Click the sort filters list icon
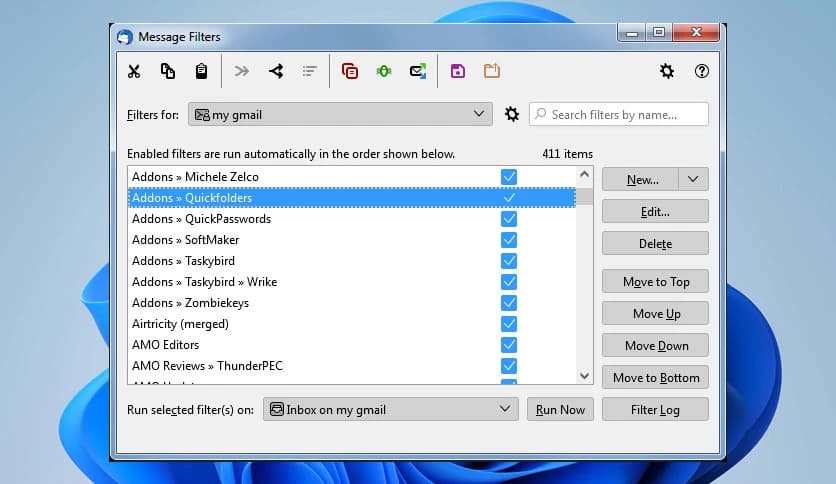The image size is (836, 484). (x=309, y=71)
